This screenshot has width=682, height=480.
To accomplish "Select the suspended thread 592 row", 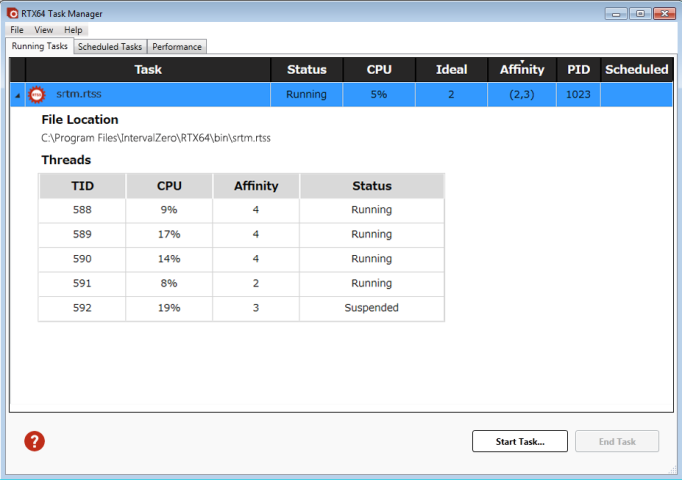I will pyautogui.click(x=240, y=308).
